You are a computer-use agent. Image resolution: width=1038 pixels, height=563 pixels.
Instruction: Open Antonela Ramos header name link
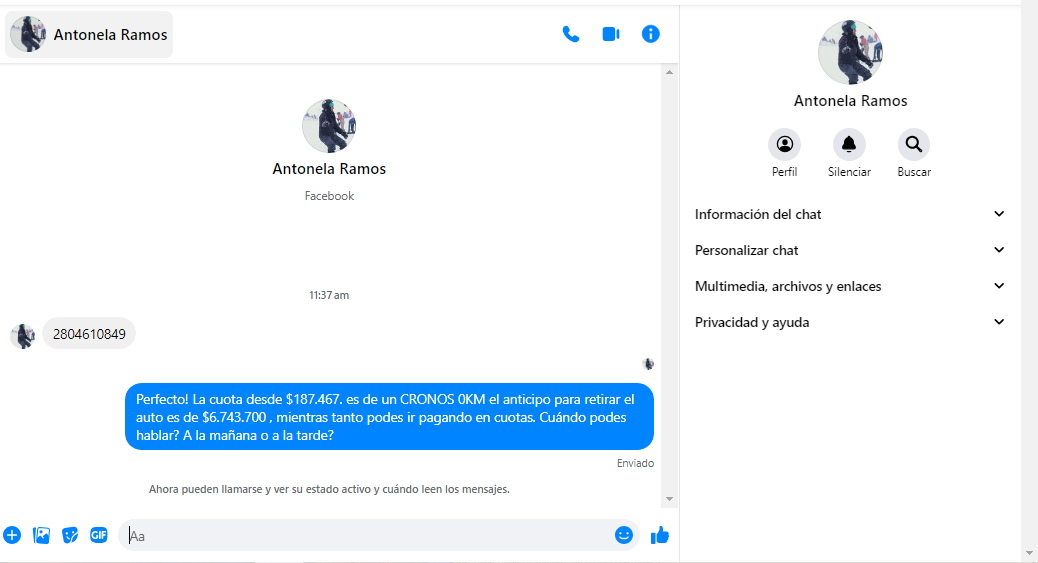tap(110, 35)
